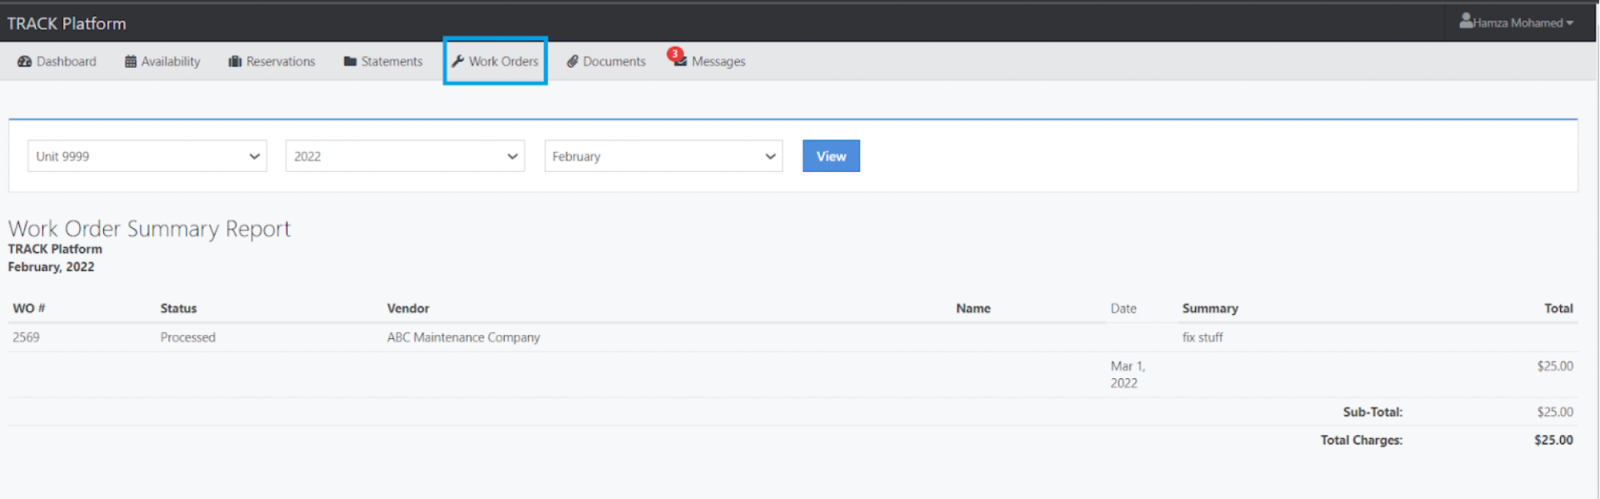Click the Availability calendar icon
The height and width of the screenshot is (499, 1600).
coord(130,62)
